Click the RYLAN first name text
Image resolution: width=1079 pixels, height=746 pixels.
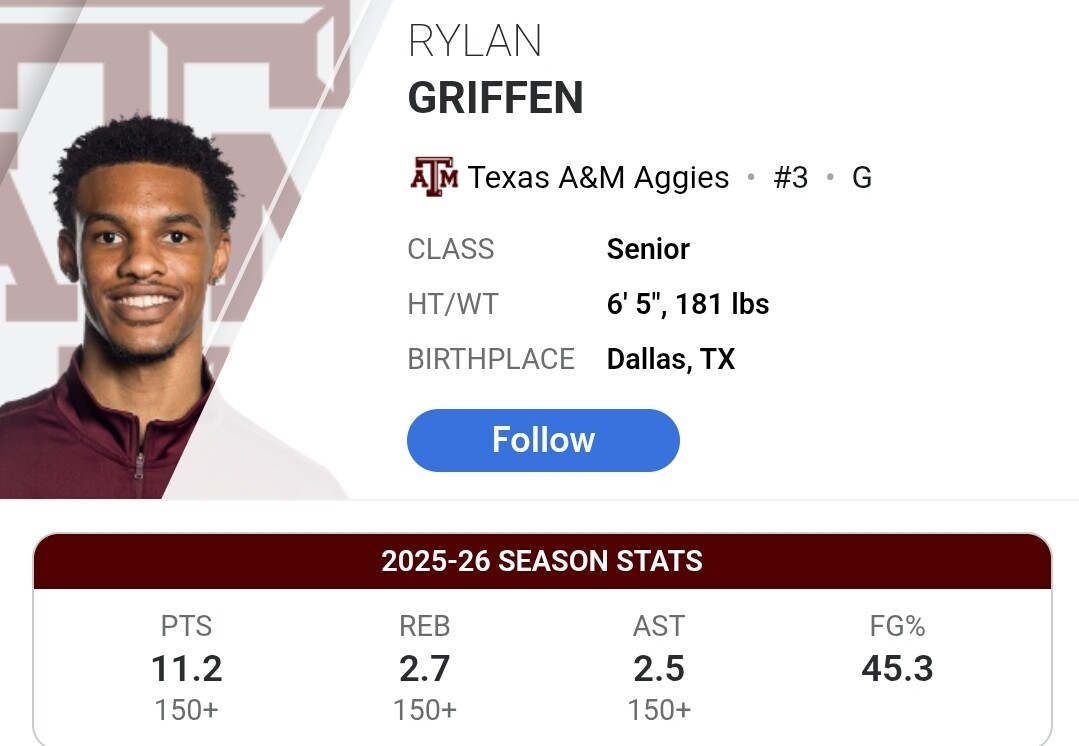[474, 42]
